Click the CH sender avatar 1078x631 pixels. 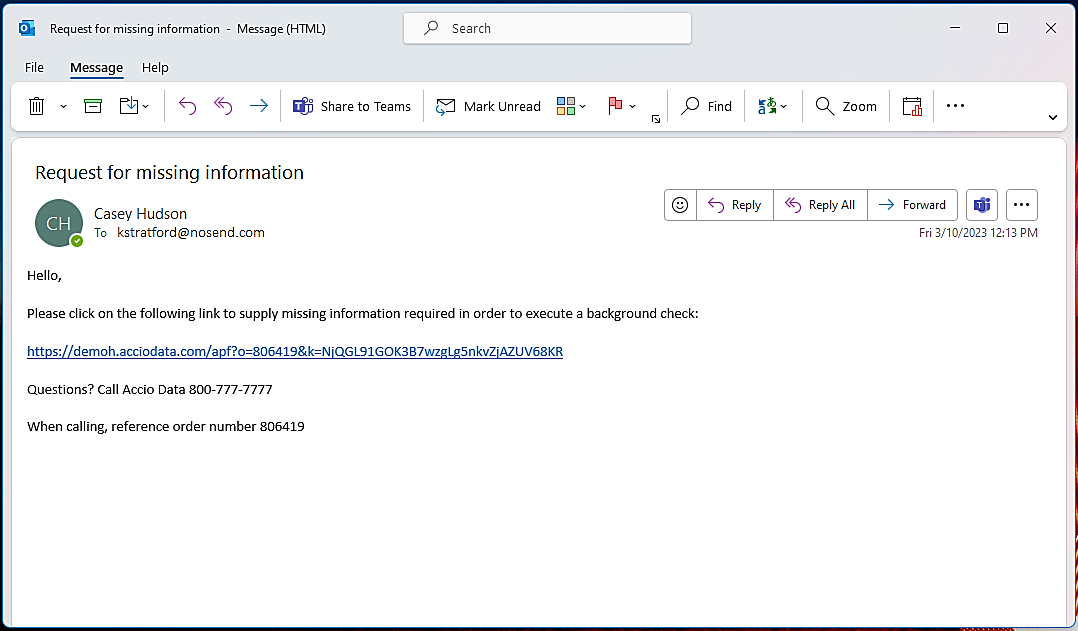[x=58, y=223]
